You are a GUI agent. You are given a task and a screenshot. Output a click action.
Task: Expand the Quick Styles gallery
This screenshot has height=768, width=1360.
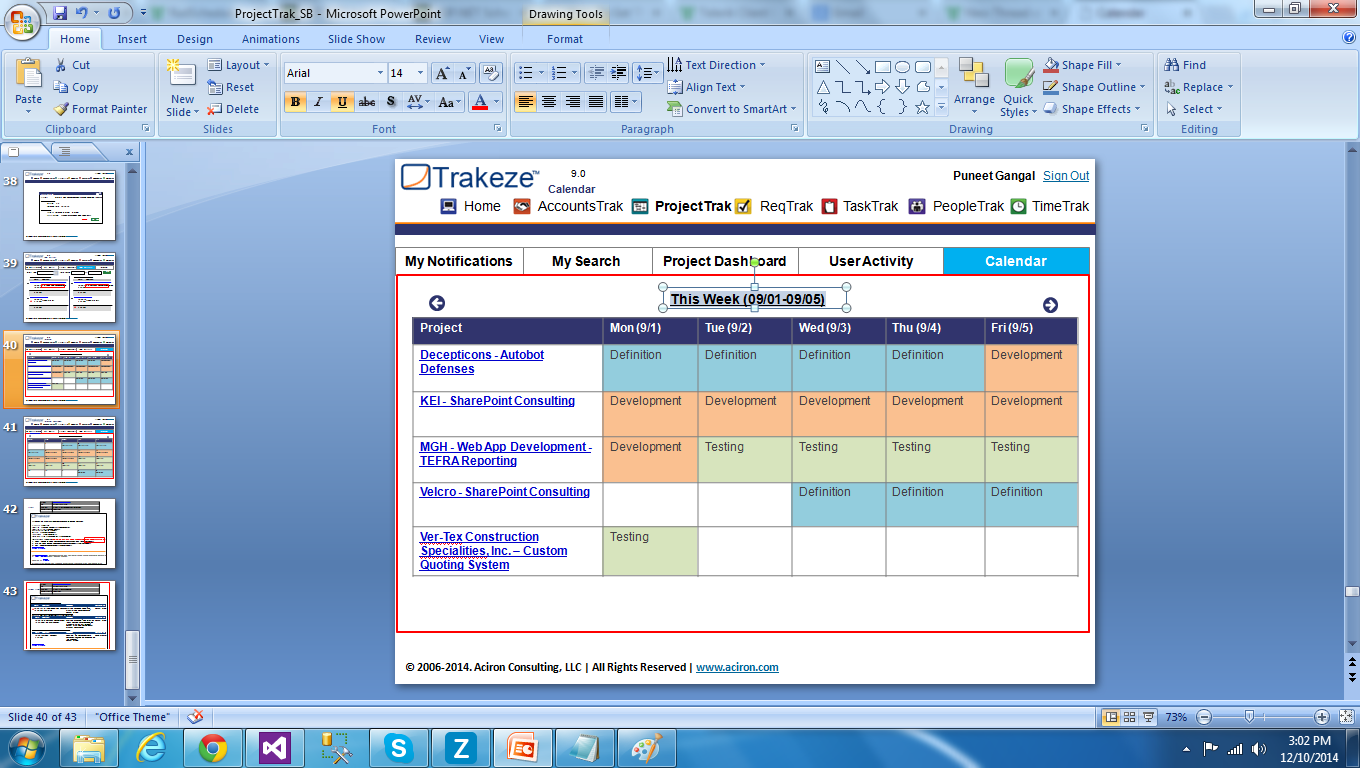[1018, 87]
